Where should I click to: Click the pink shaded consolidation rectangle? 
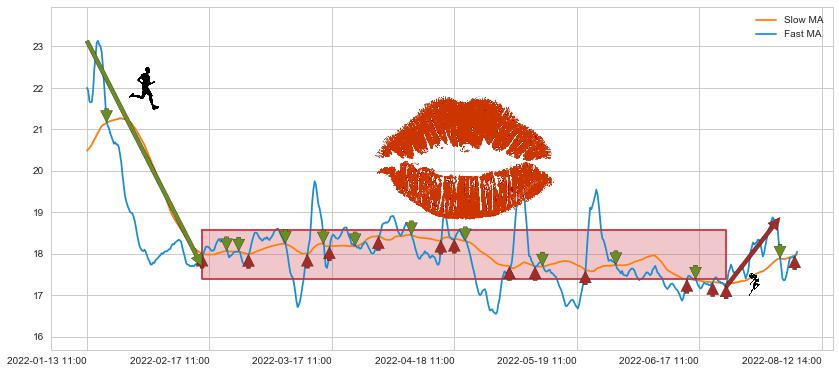pyautogui.click(x=464, y=254)
